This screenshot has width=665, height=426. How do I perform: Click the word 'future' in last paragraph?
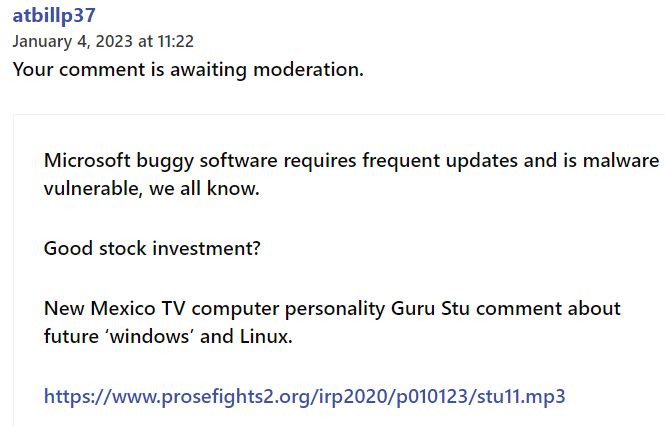click(71, 336)
